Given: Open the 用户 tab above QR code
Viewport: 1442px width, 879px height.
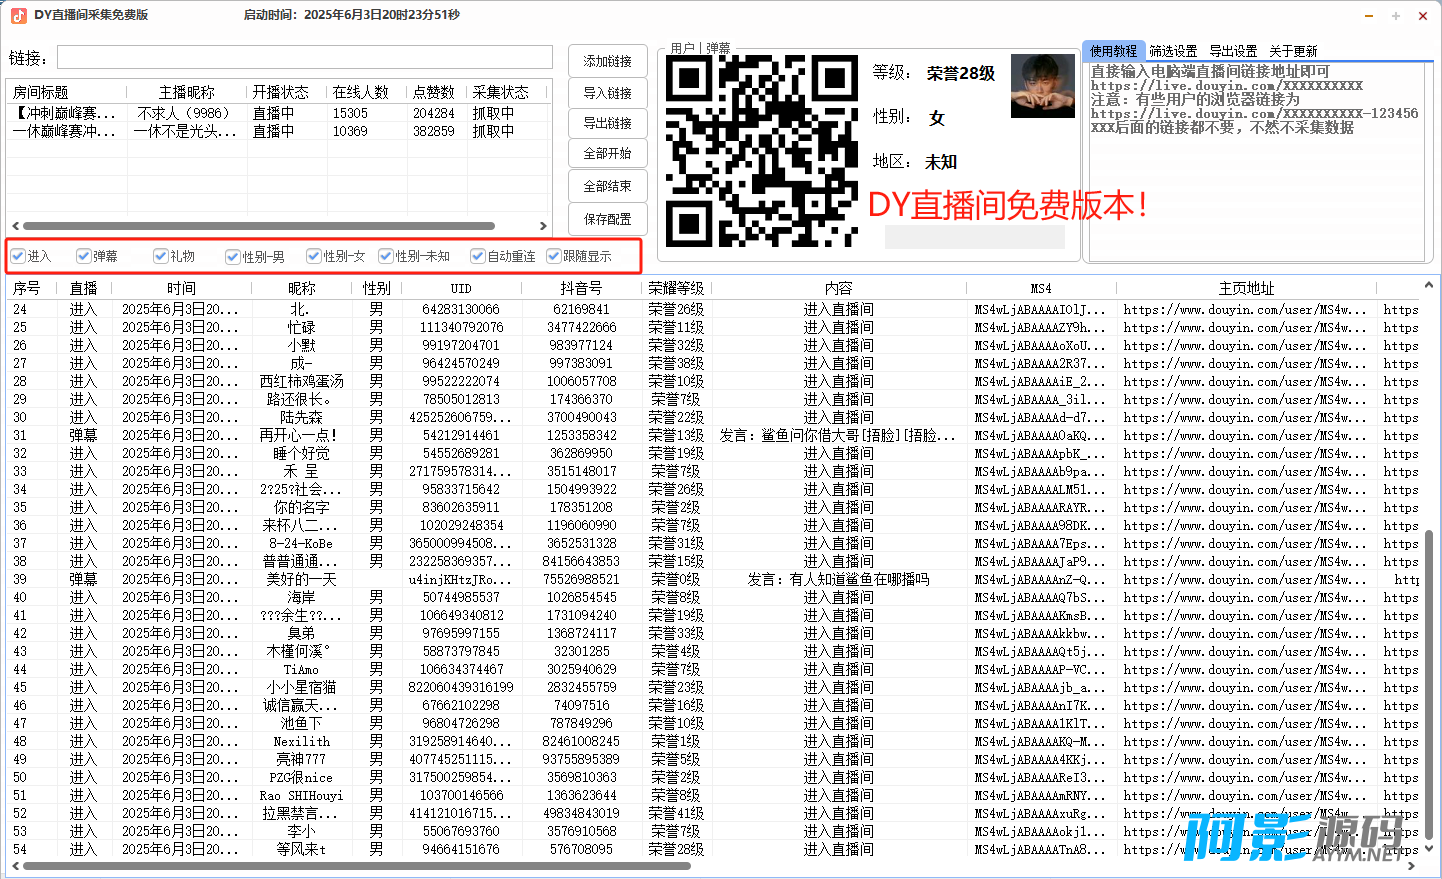Looking at the screenshot, I should 683,48.
